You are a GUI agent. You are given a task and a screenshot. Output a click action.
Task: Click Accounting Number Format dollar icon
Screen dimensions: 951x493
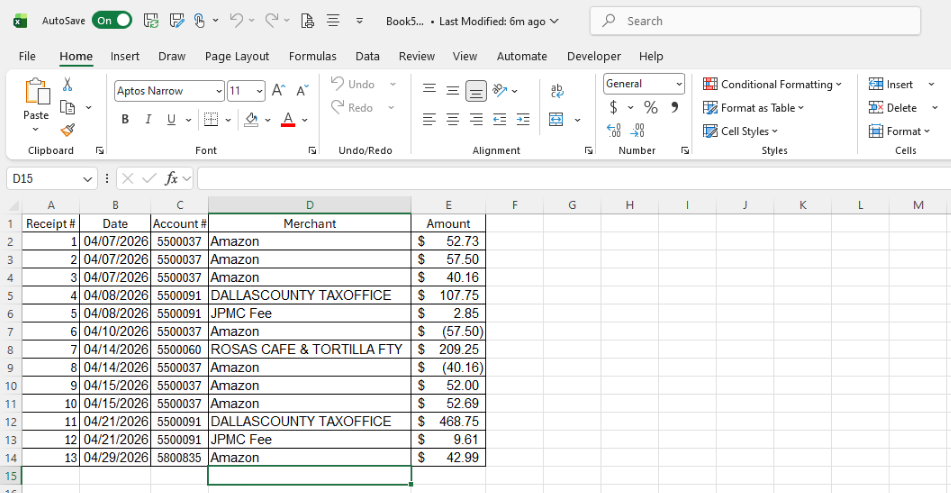tap(614, 107)
